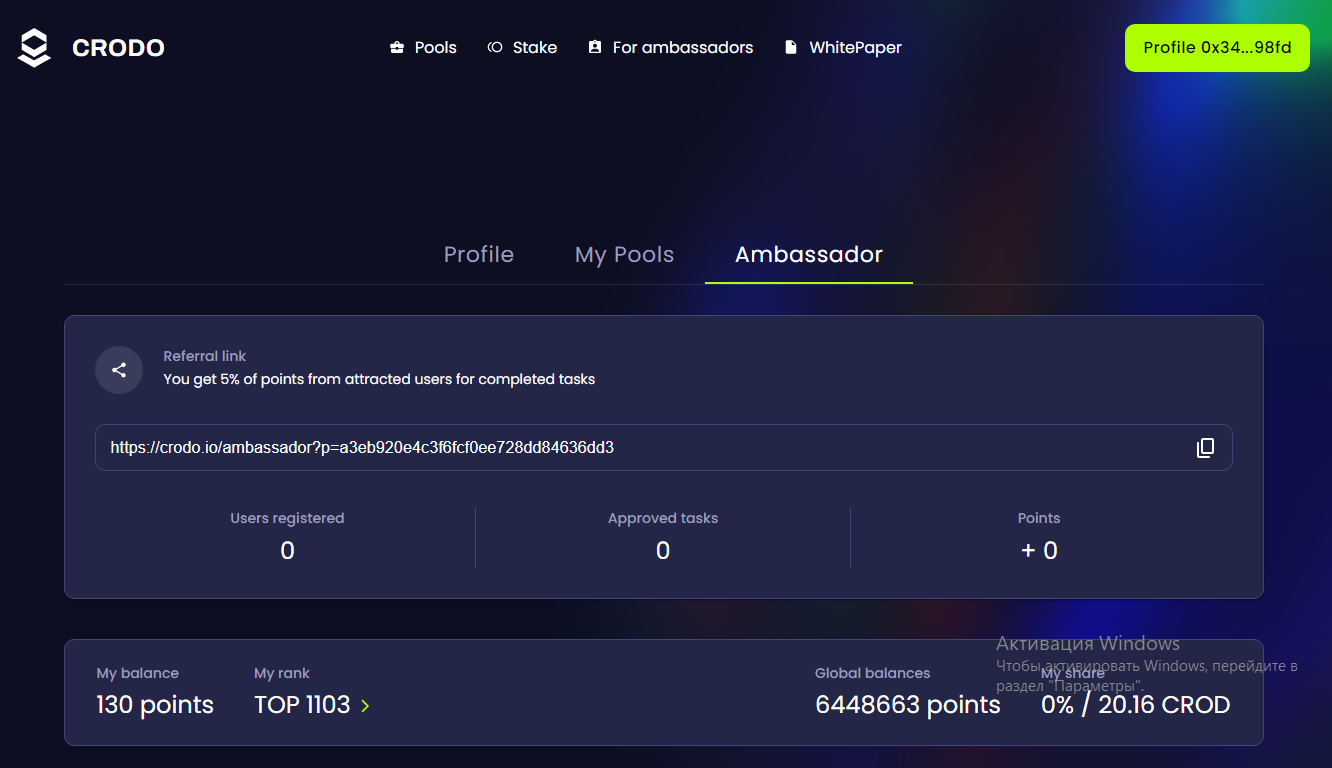Open the Pools menu item

click(x=423, y=47)
